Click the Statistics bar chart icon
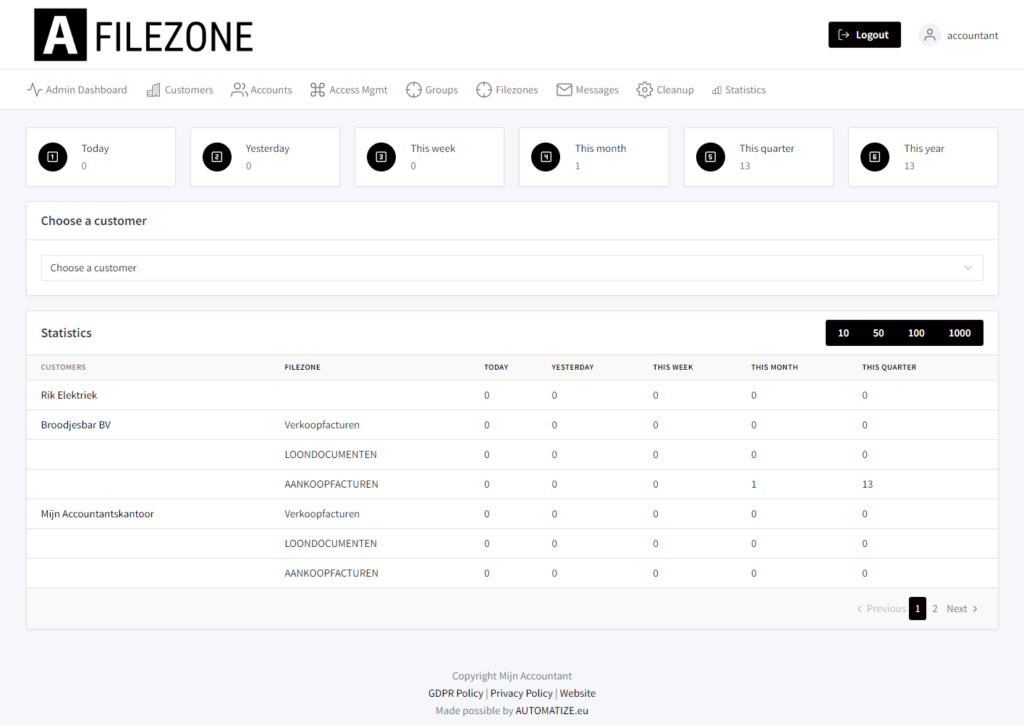Screen dimensions: 1024x725 pos(716,90)
